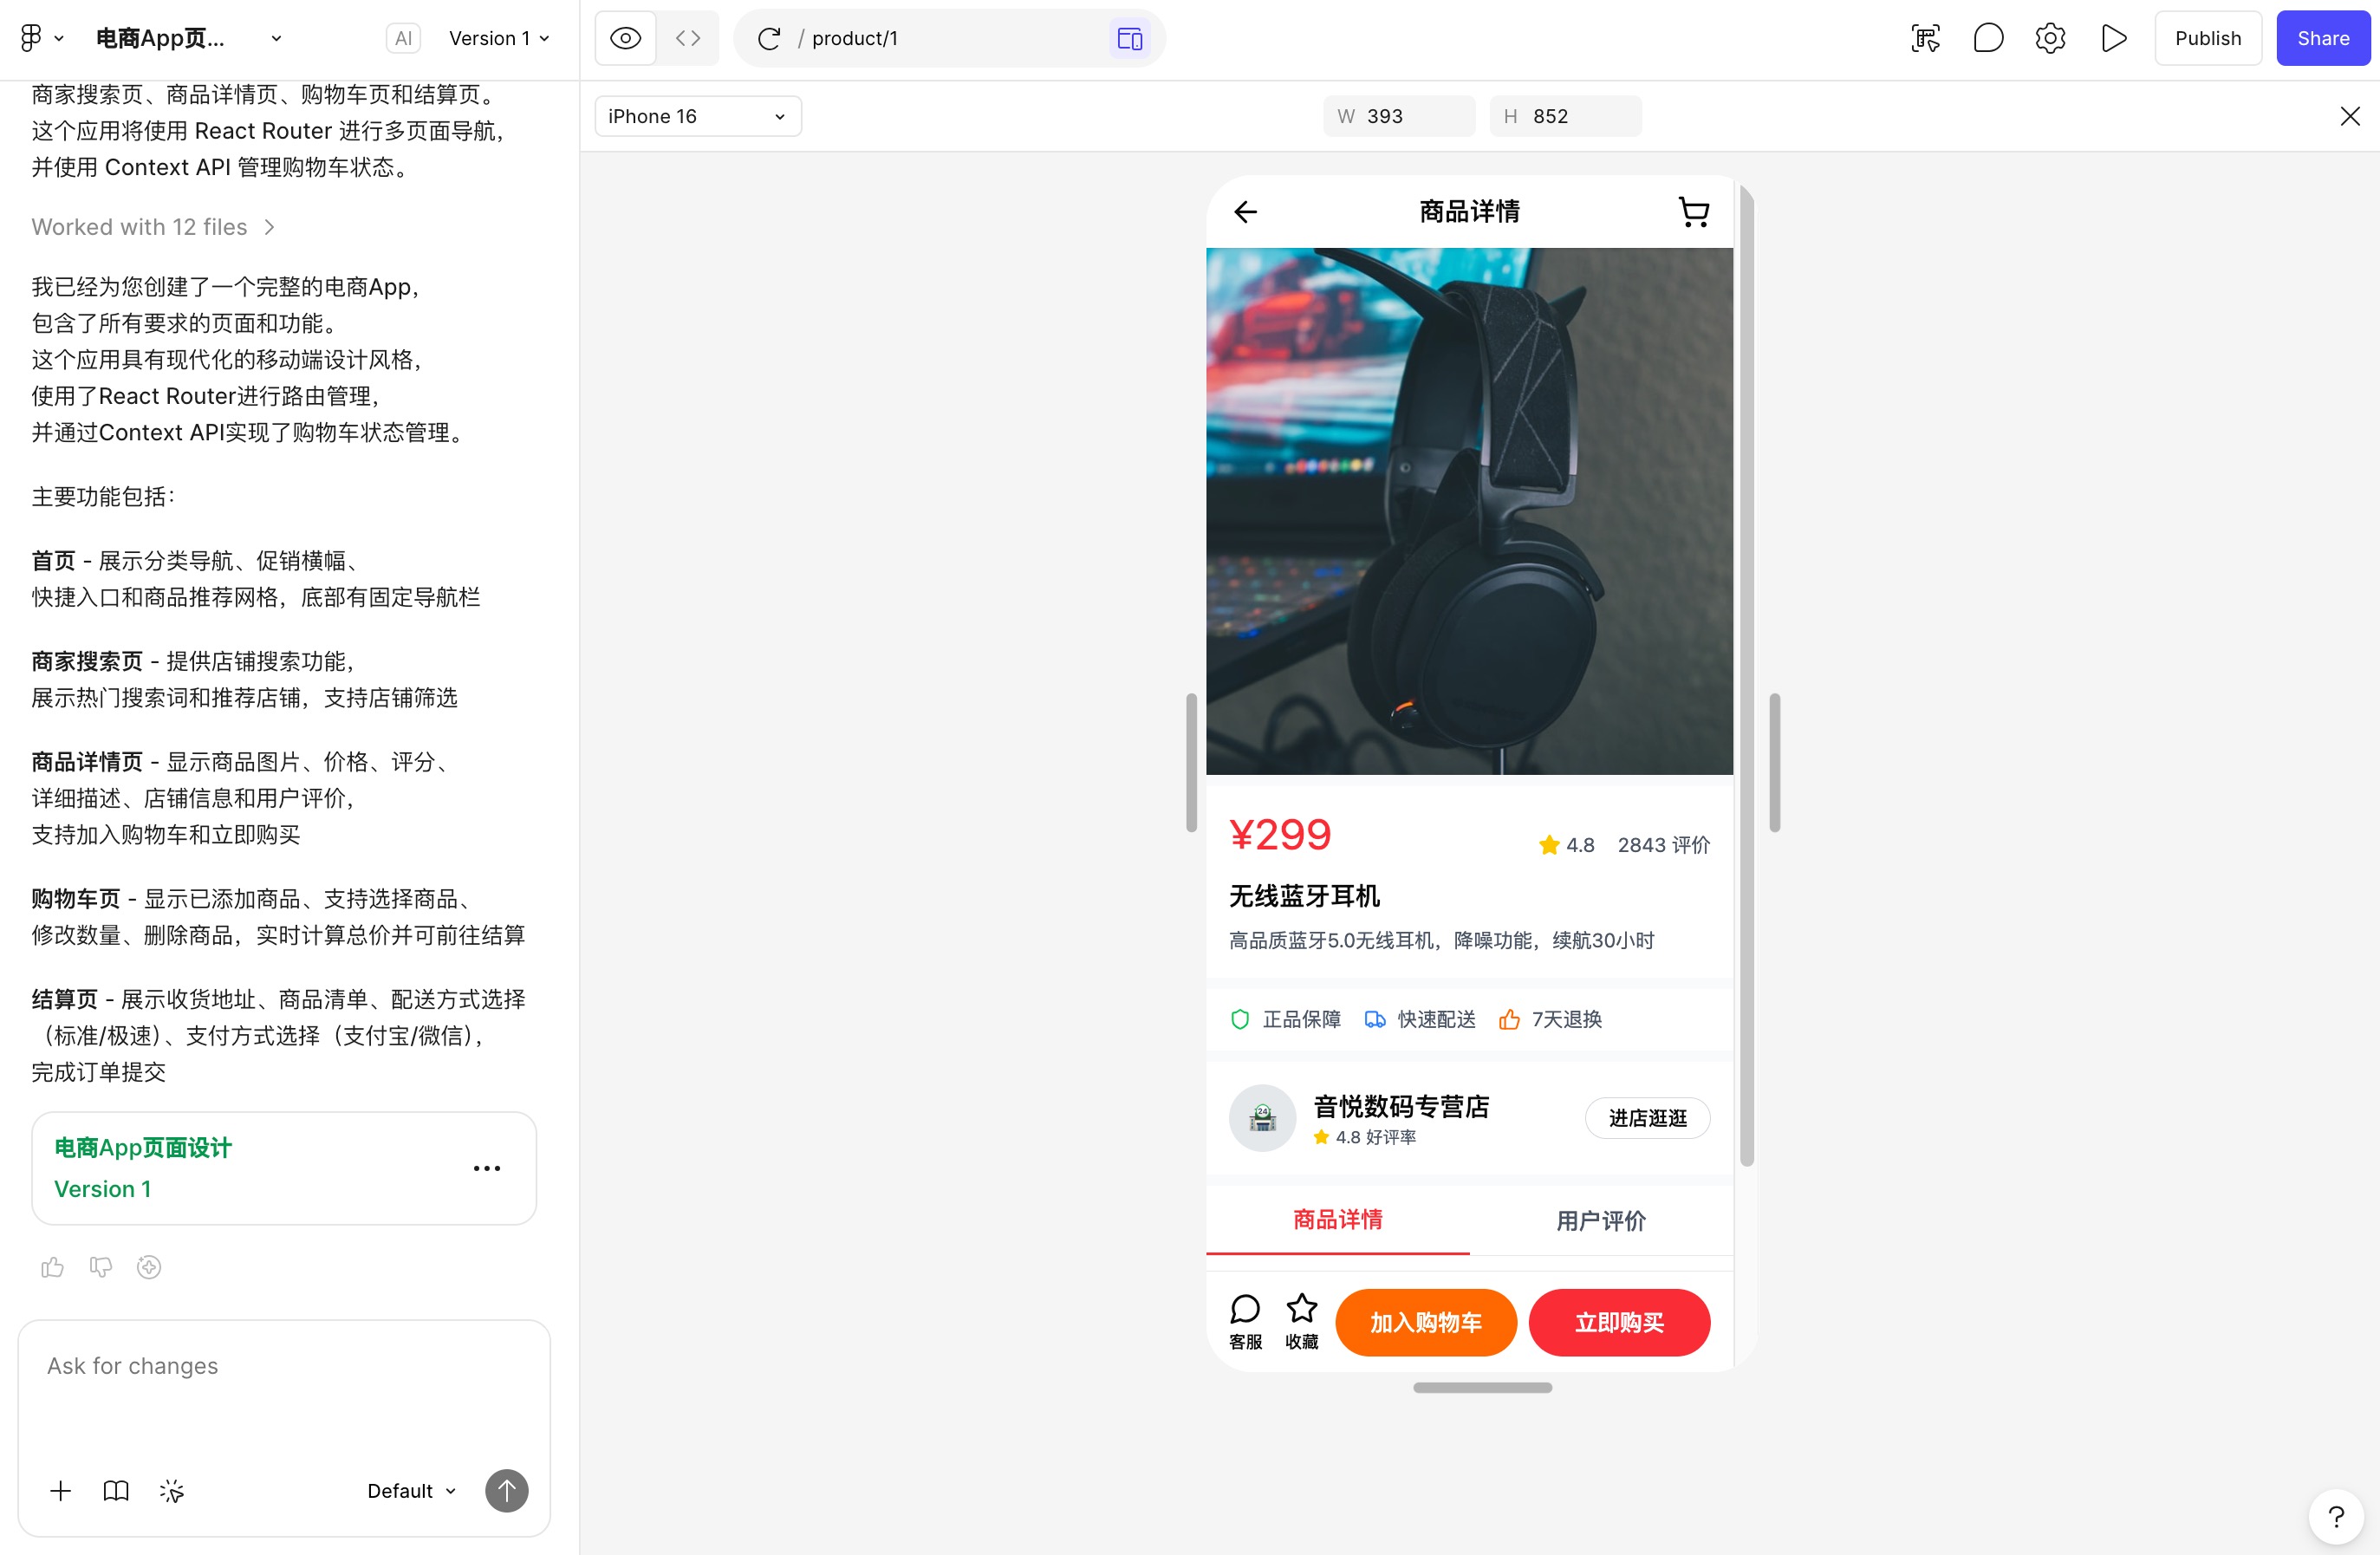Image resolution: width=2380 pixels, height=1555 pixels.
Task: Click the preview vertical scrollbar
Action: (x=1747, y=676)
